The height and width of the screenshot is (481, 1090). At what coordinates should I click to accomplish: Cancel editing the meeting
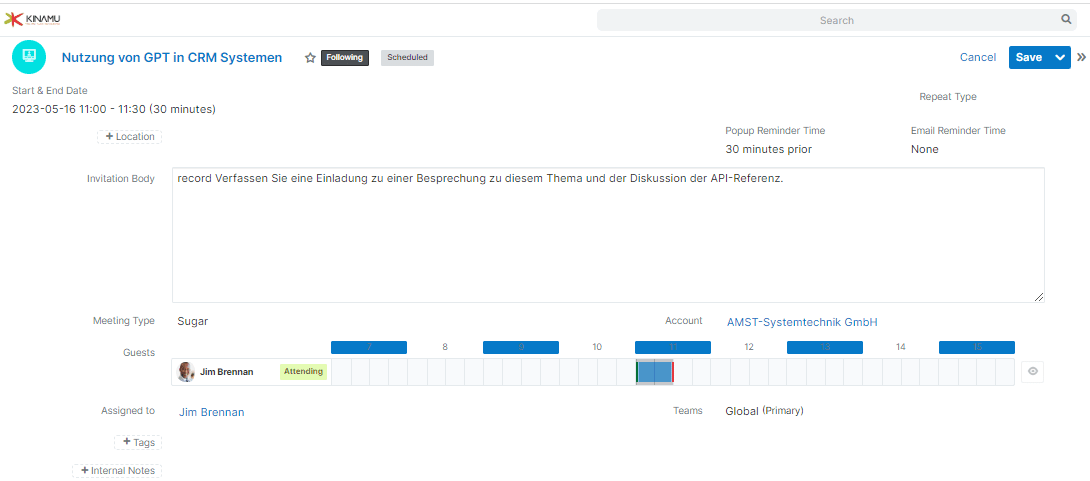click(x=977, y=58)
